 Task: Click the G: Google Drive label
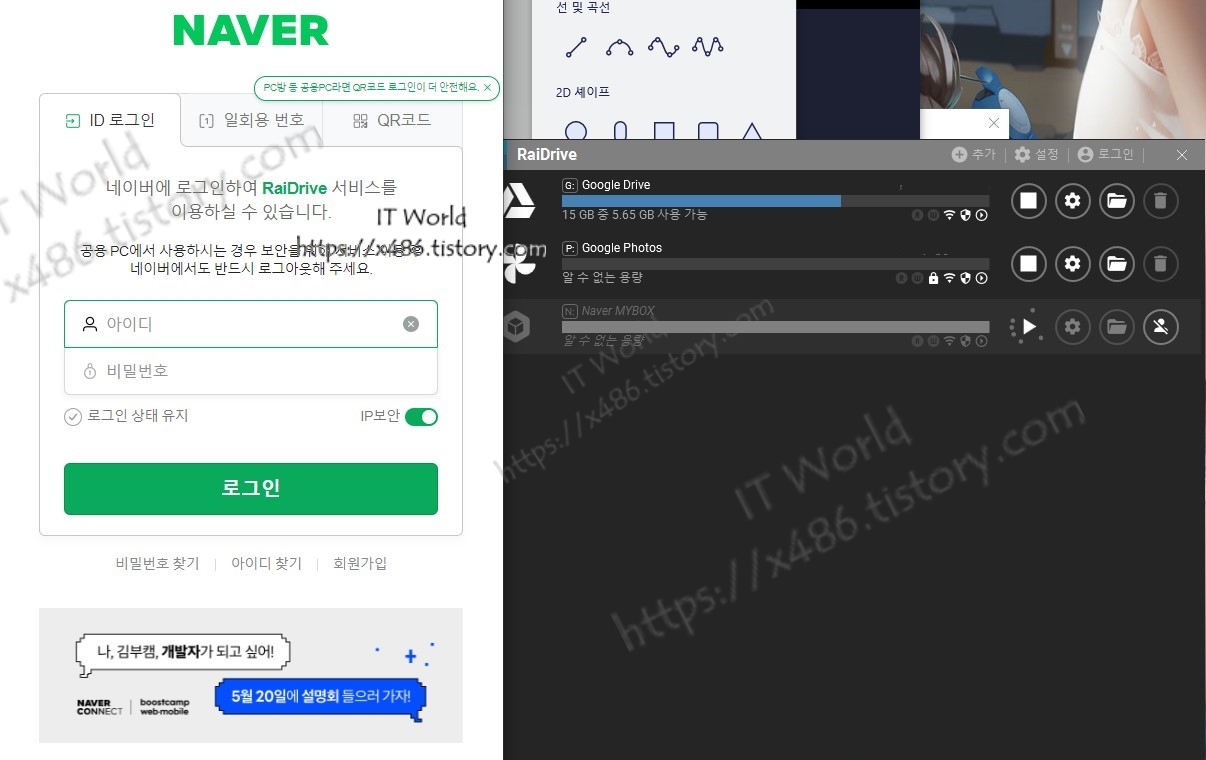pos(606,185)
